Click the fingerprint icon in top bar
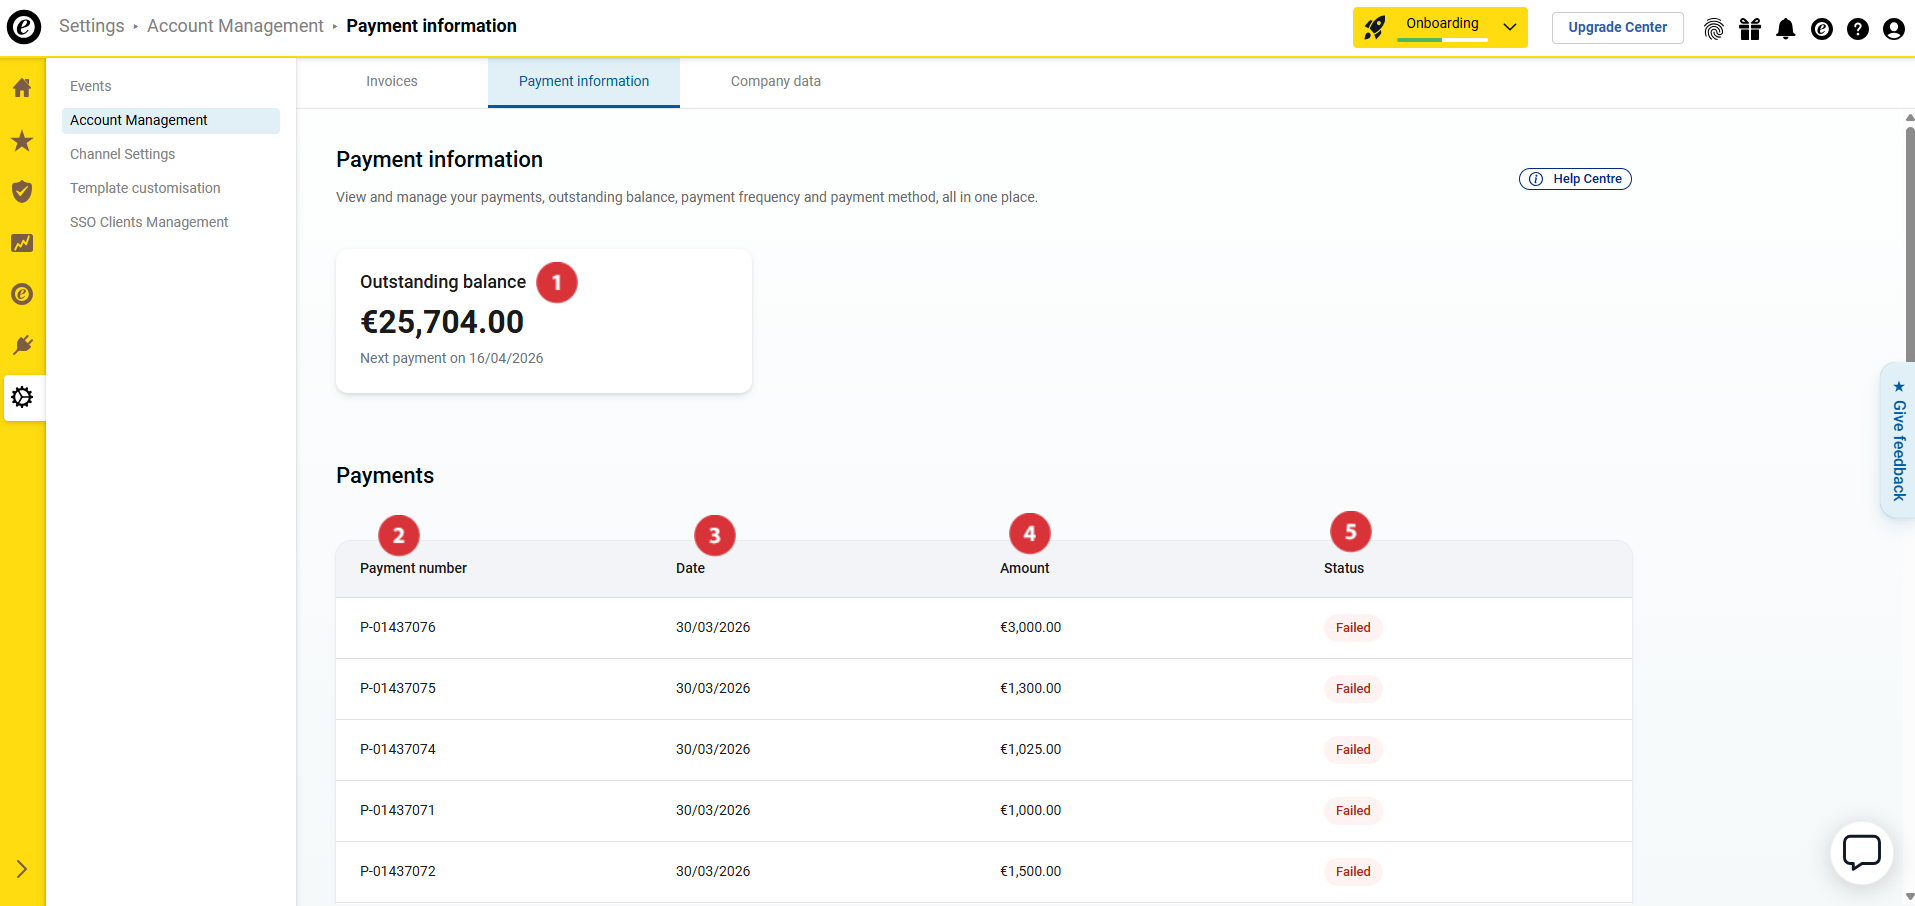The height and width of the screenshot is (906, 1915). click(1713, 29)
